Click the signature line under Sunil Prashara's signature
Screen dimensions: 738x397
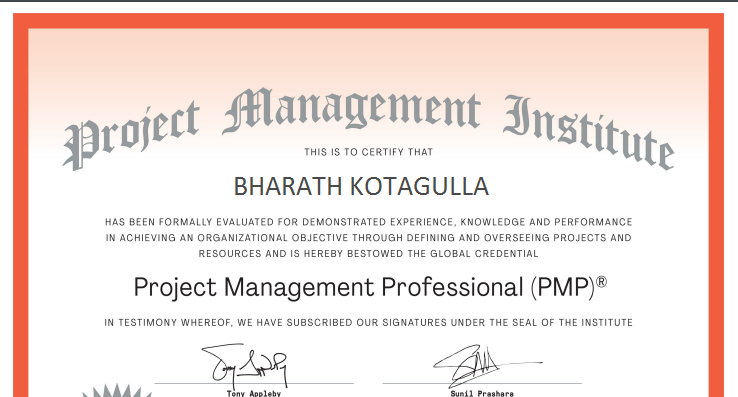tap(482, 384)
